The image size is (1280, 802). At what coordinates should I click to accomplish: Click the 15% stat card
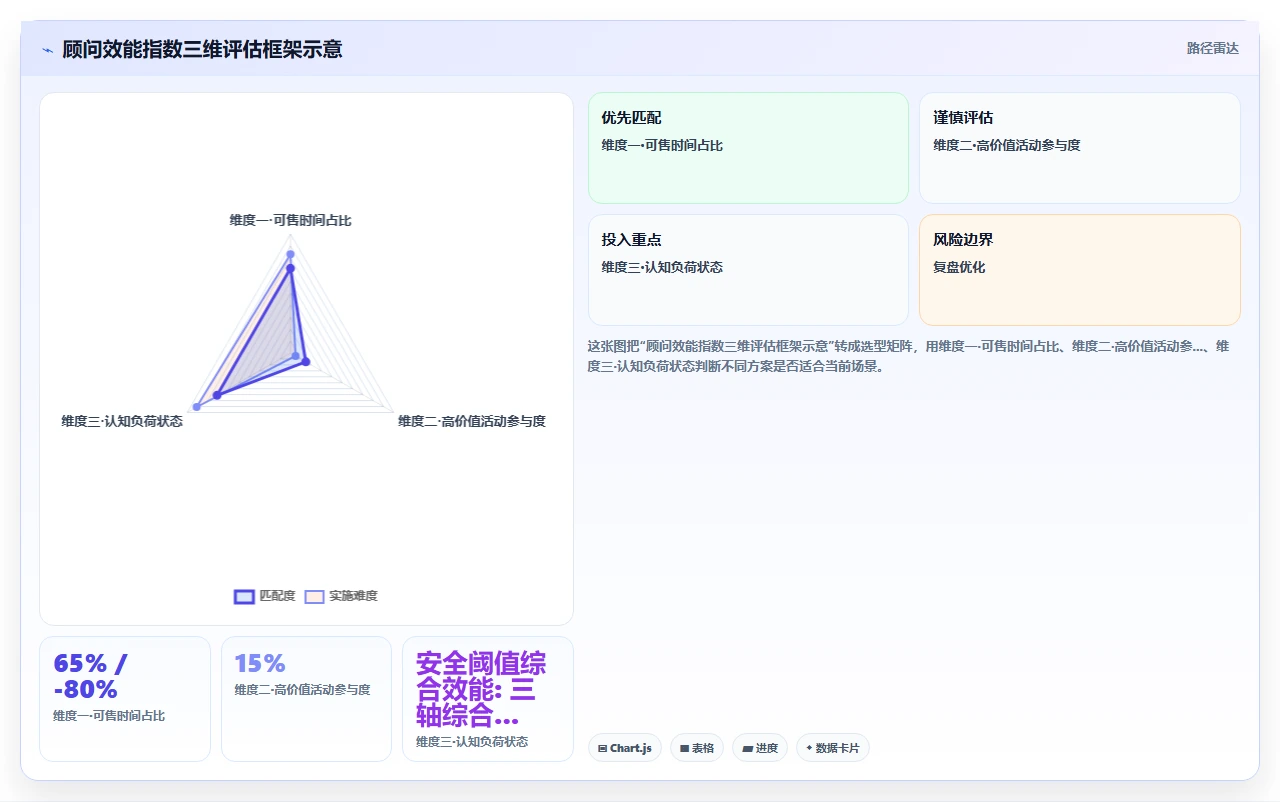(306, 699)
